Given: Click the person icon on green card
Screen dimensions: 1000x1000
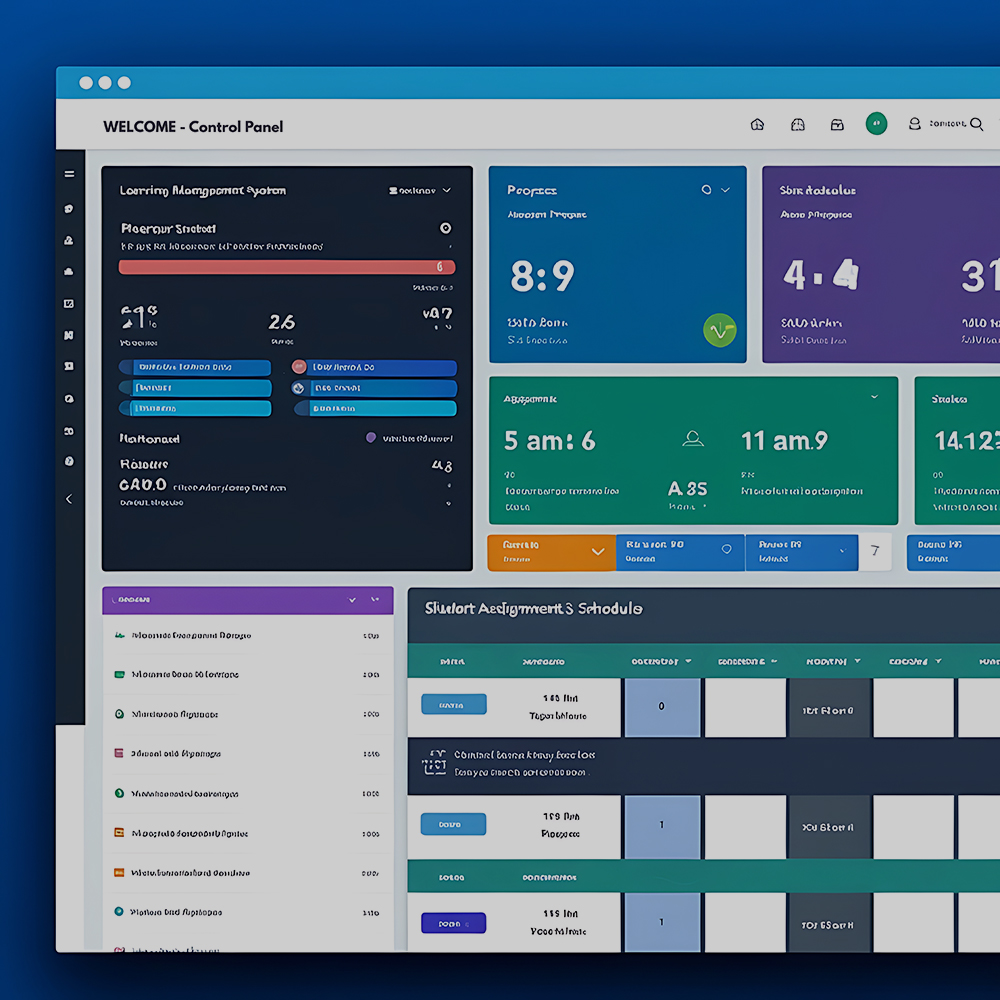Looking at the screenshot, I should tap(692, 439).
